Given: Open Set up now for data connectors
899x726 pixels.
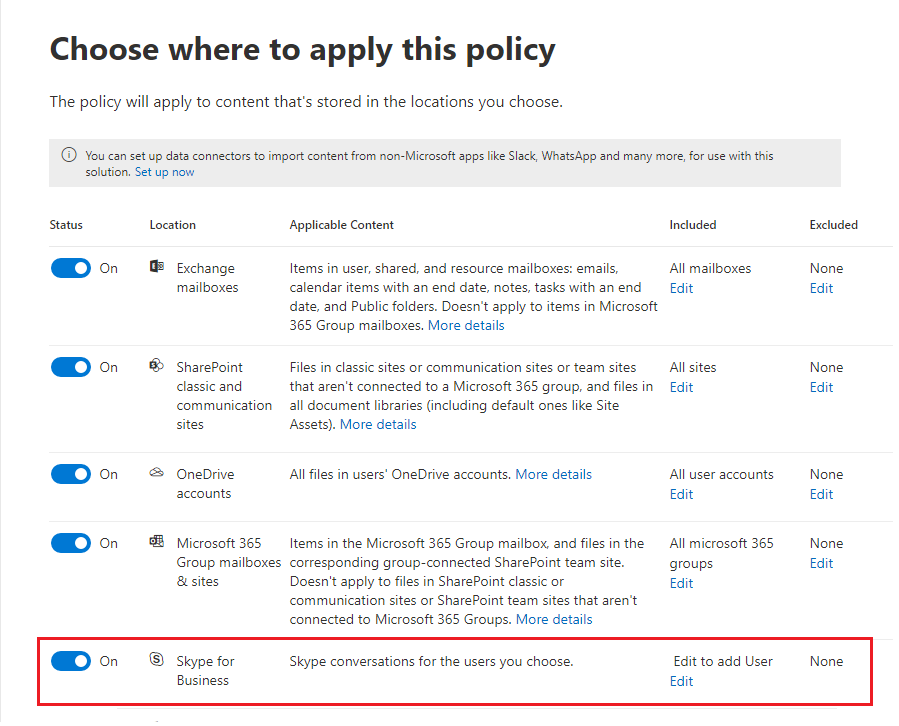Looking at the screenshot, I should pyautogui.click(x=164, y=171).
